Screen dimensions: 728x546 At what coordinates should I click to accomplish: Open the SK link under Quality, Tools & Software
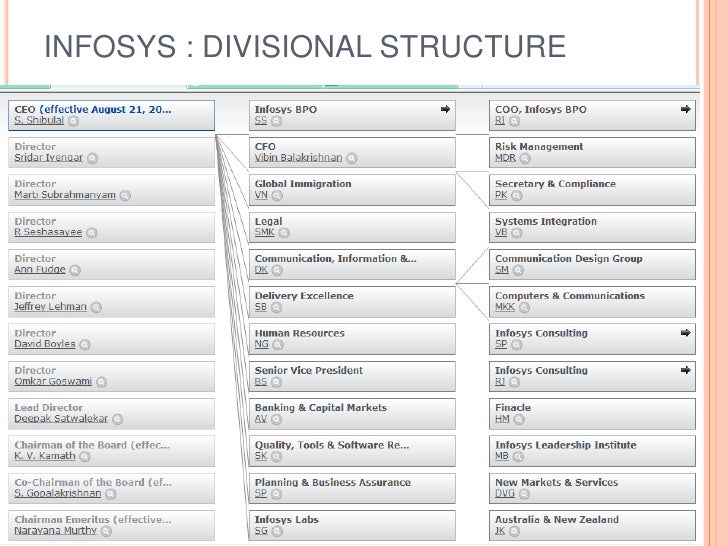[x=260, y=455]
